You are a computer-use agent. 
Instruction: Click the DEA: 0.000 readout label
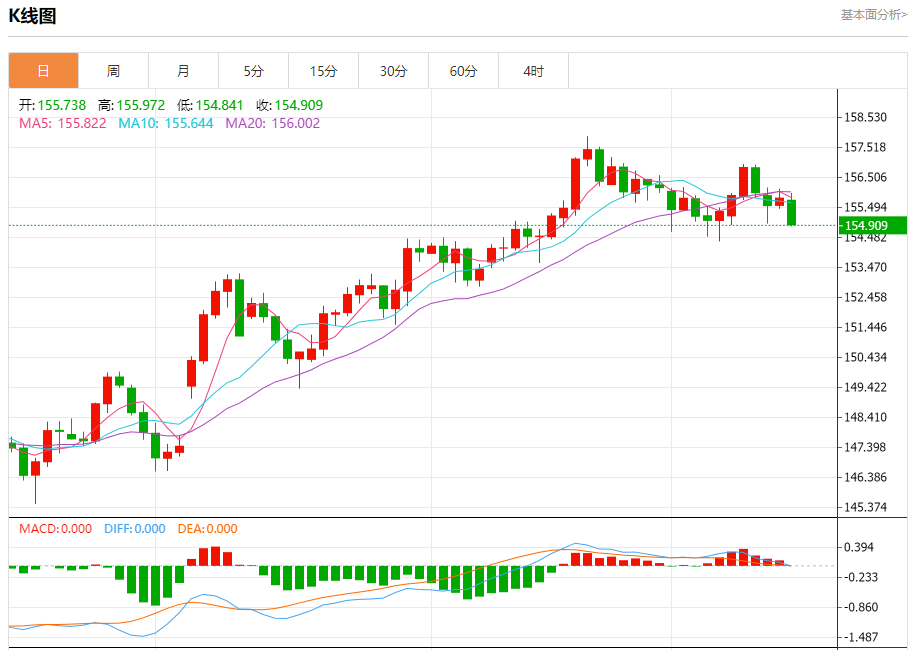click(207, 529)
